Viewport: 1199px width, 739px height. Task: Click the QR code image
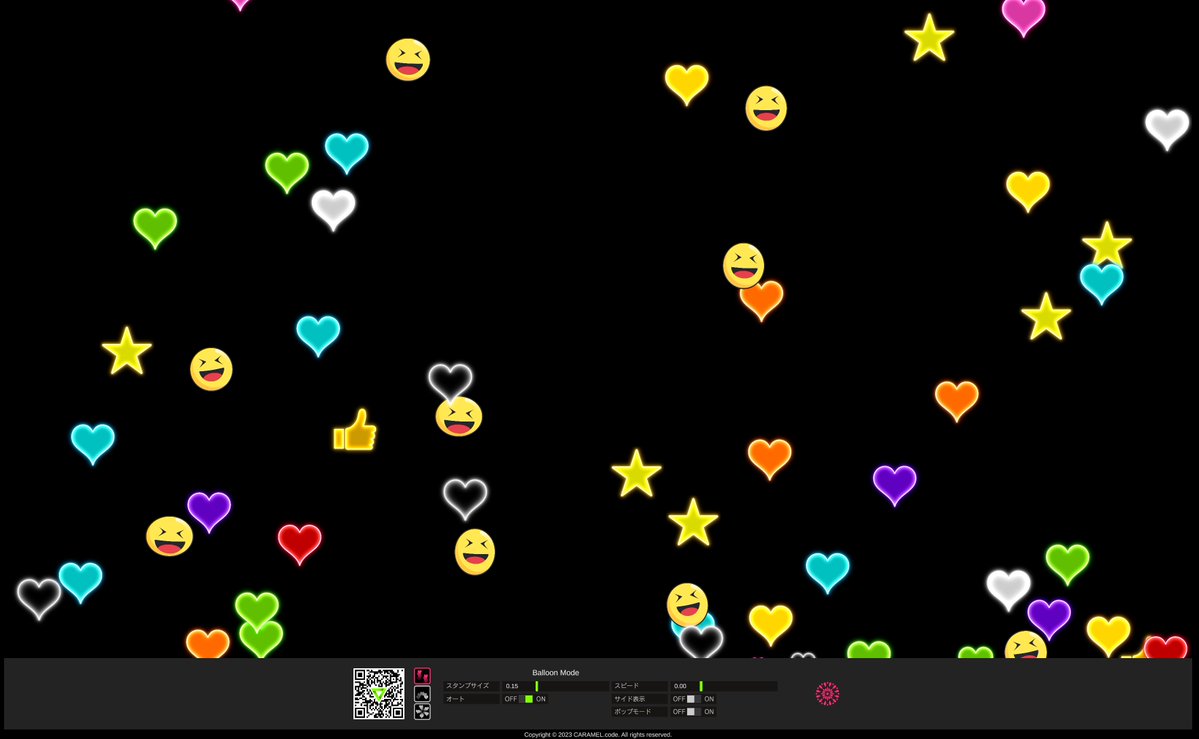coord(379,694)
